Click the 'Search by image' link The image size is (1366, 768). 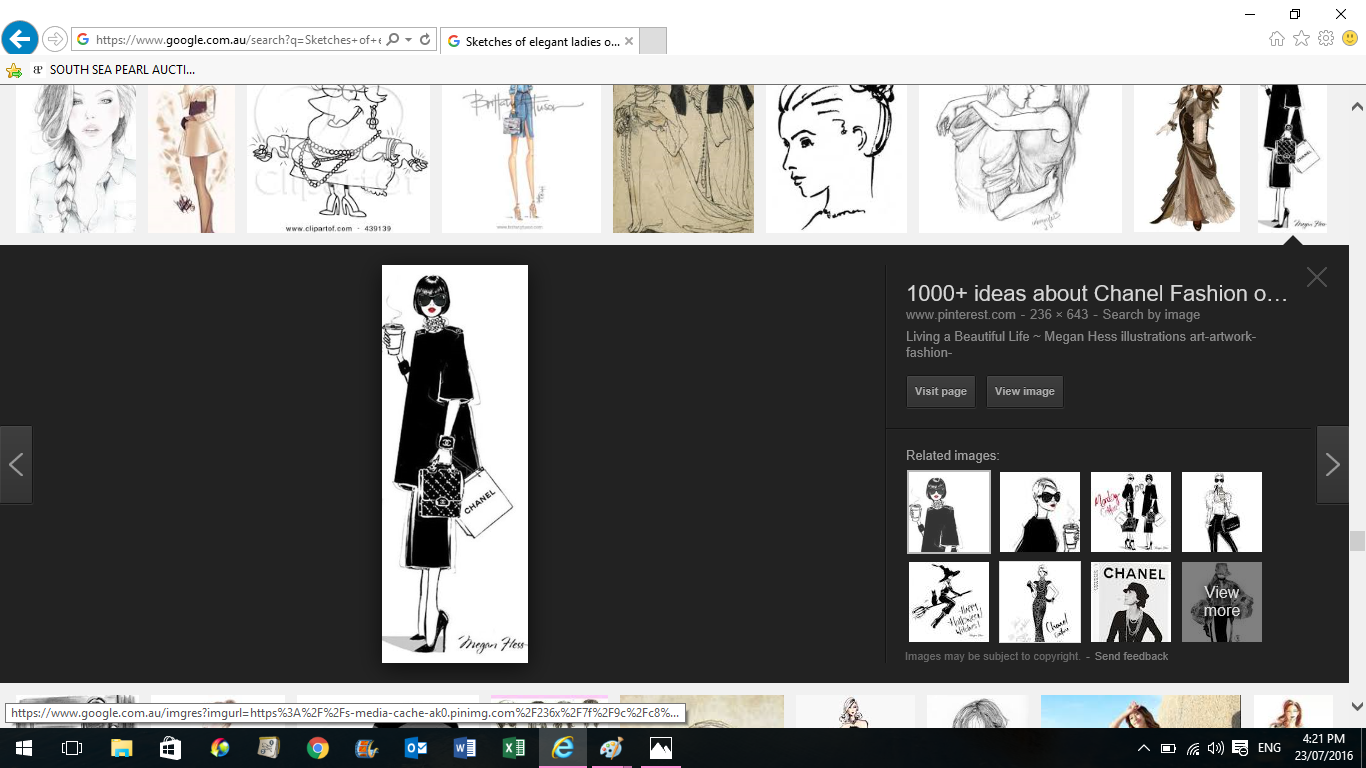coord(1151,315)
